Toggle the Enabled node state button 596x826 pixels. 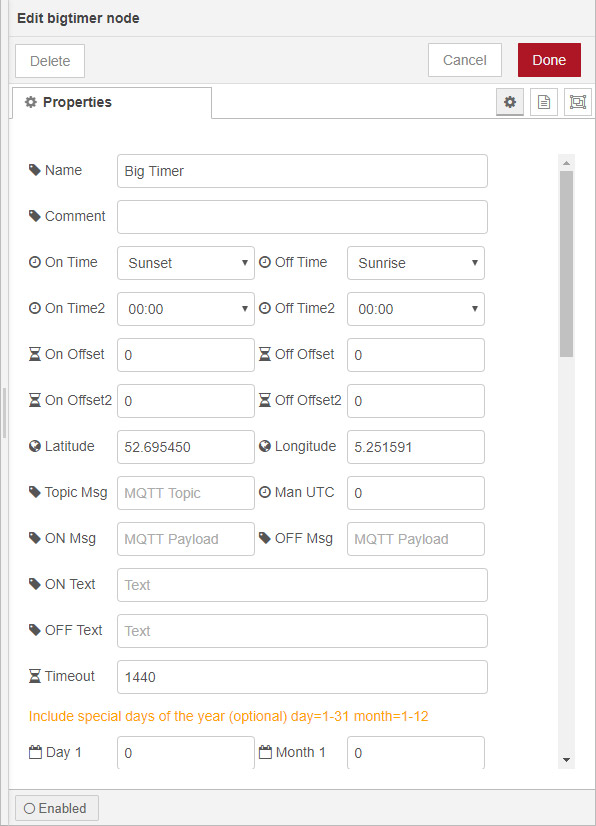click(x=57, y=808)
